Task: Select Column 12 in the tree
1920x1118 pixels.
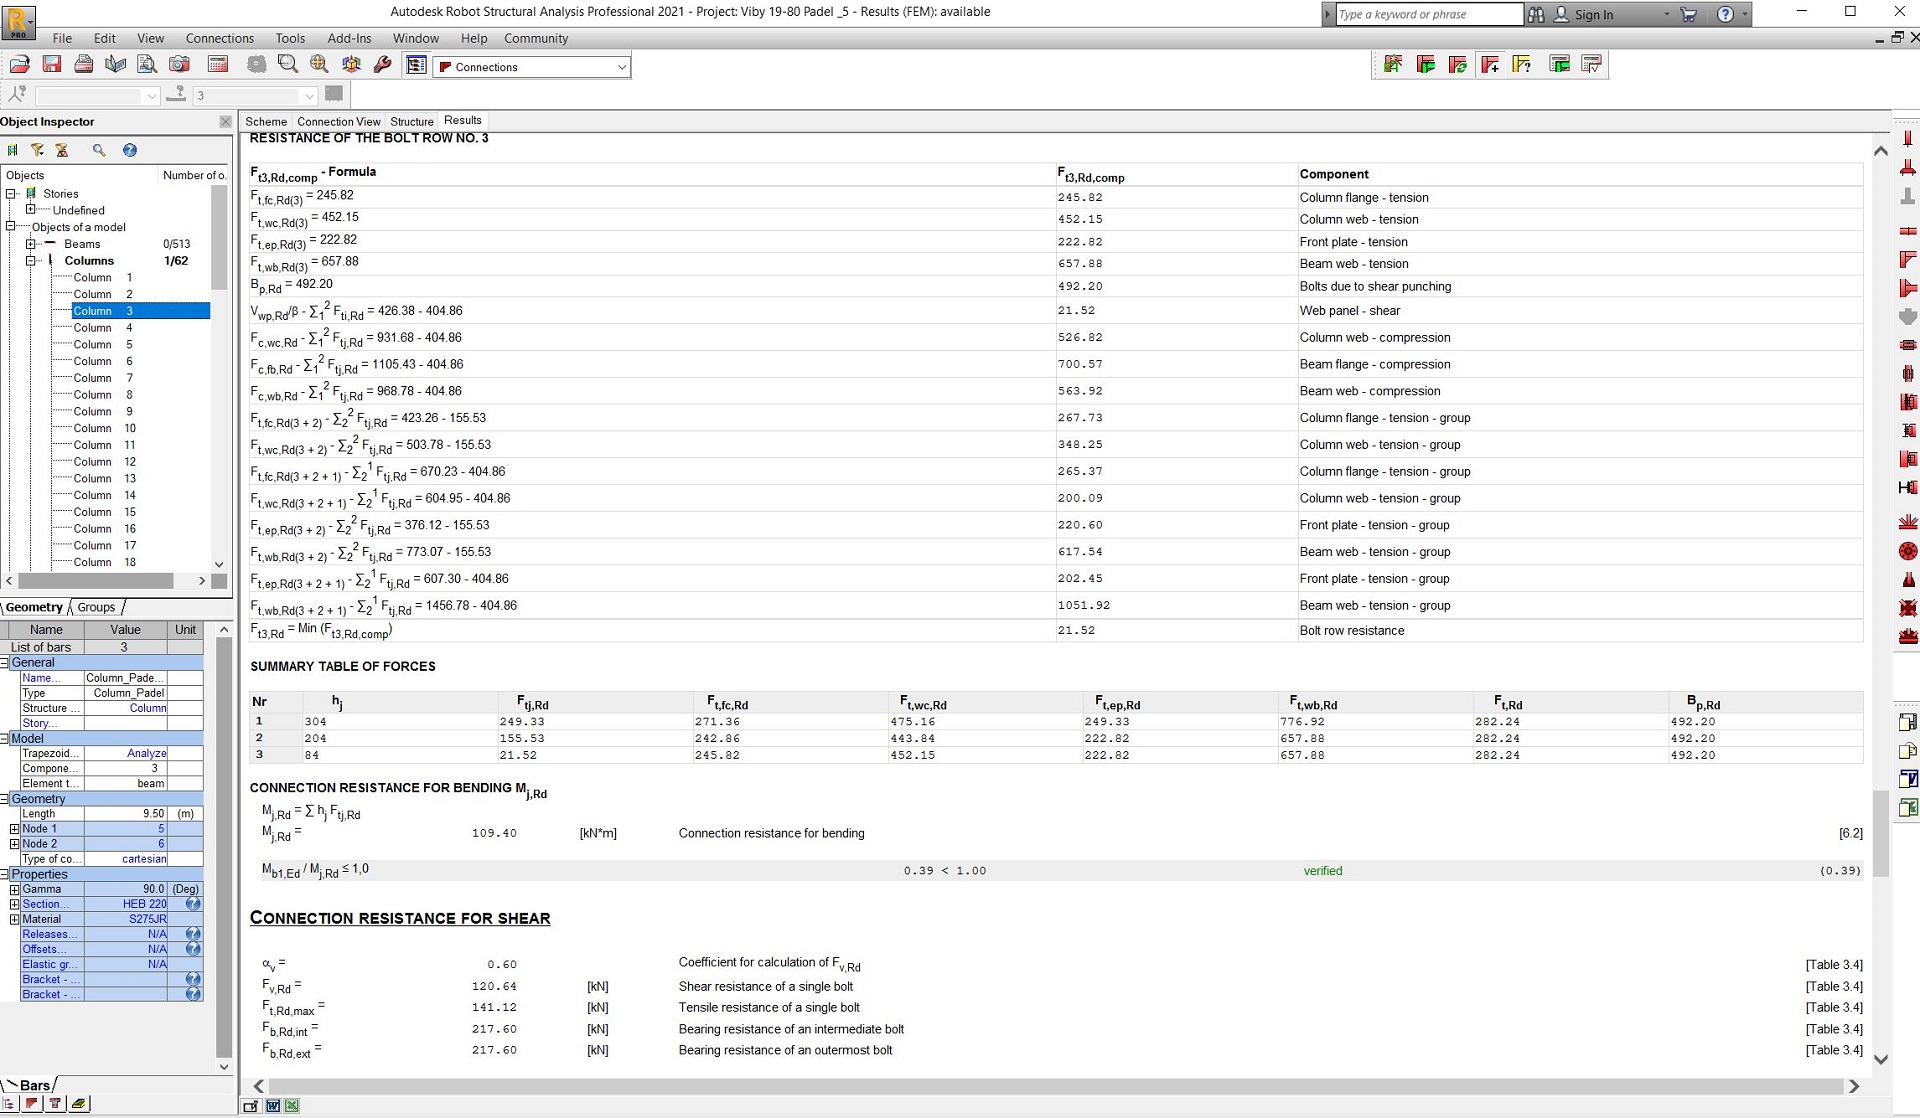Action: [x=104, y=462]
